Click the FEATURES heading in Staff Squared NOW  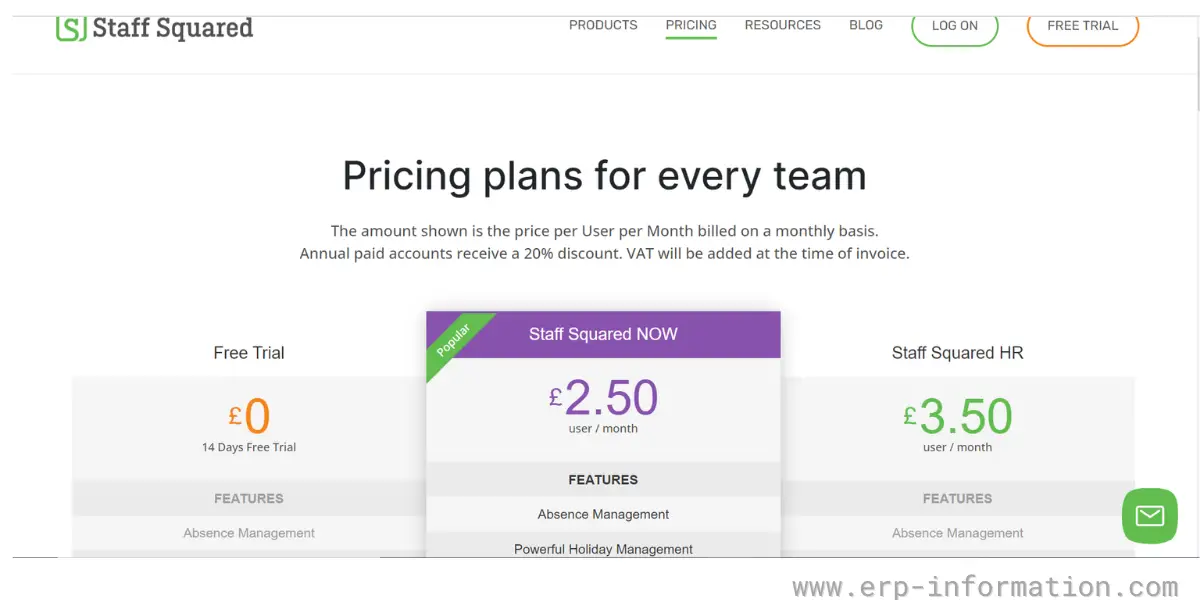pyautogui.click(x=603, y=480)
